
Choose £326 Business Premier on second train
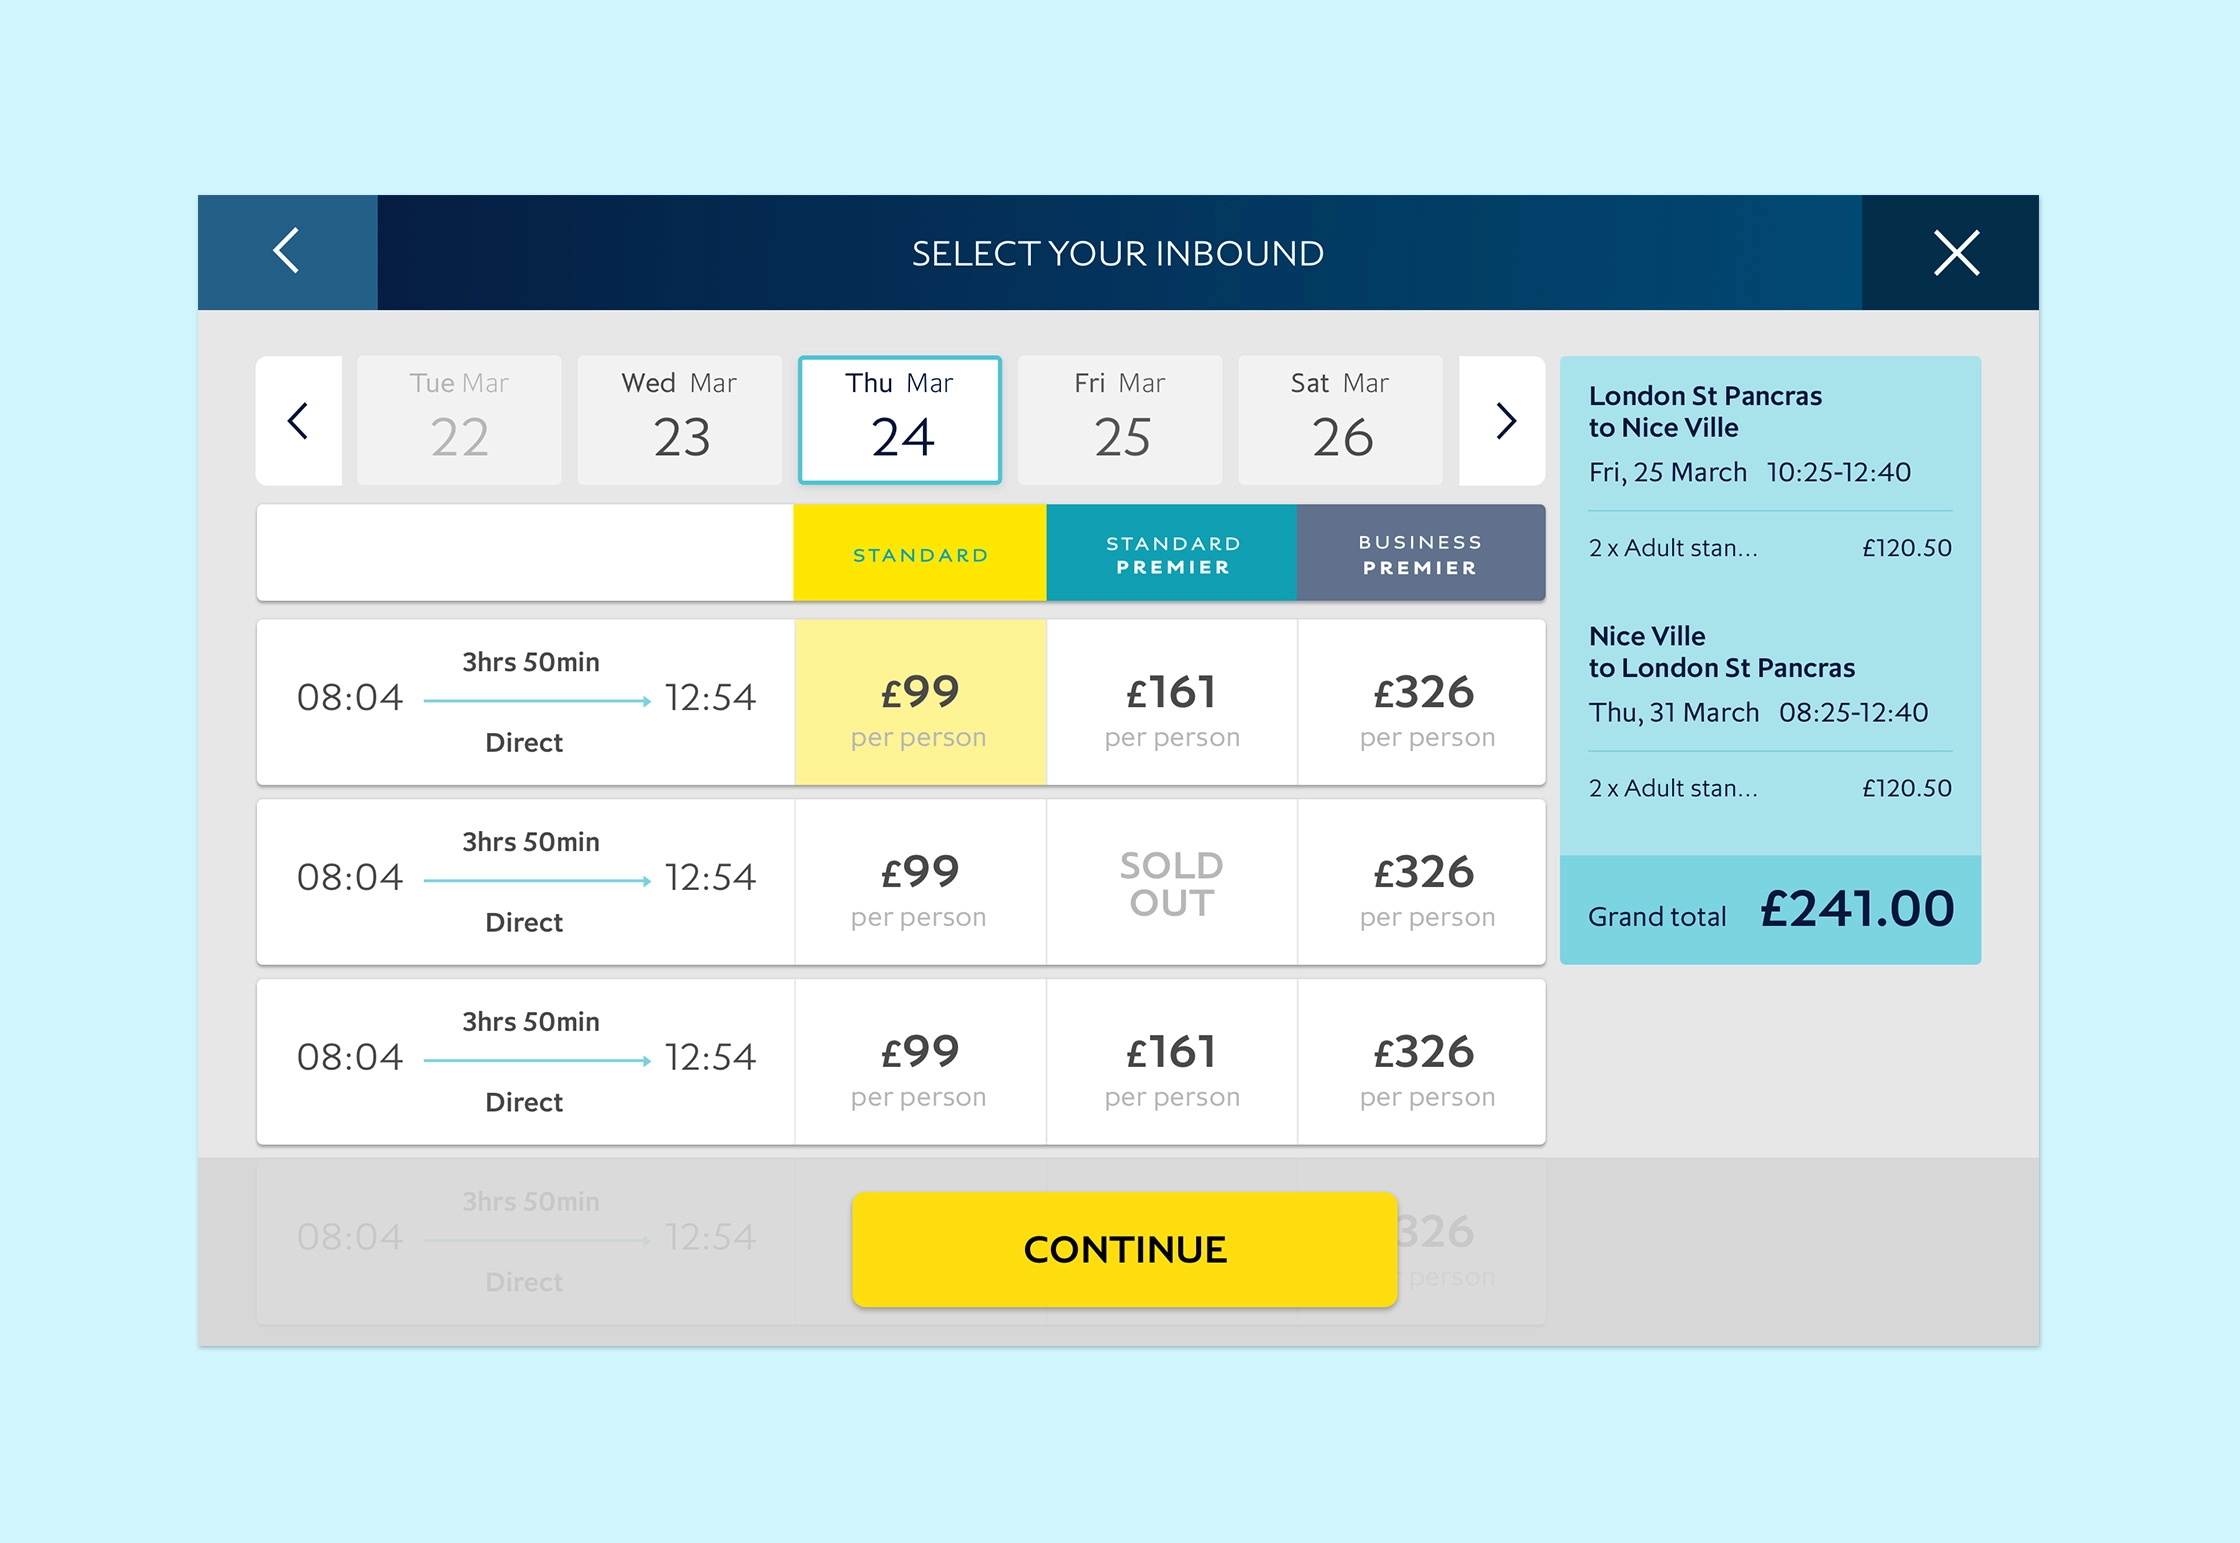(1424, 883)
